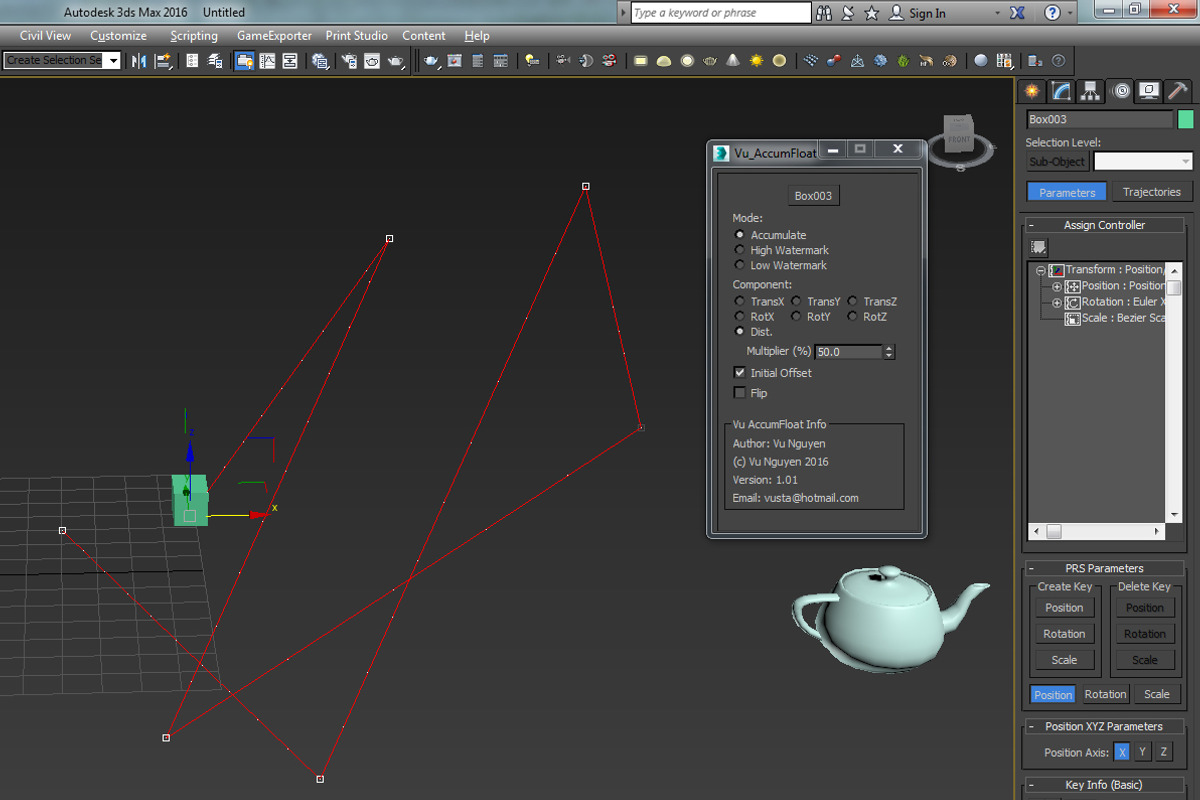
Task: Click Delete Key Scale button
Action: (x=1145, y=660)
